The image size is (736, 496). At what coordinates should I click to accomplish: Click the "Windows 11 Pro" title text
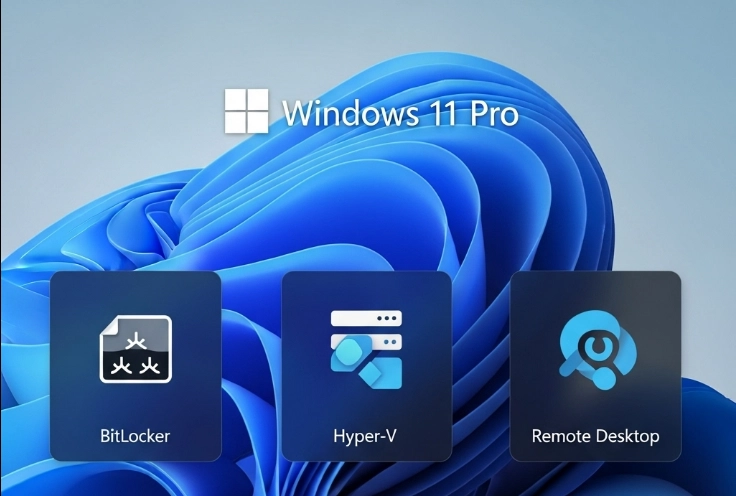pos(400,113)
